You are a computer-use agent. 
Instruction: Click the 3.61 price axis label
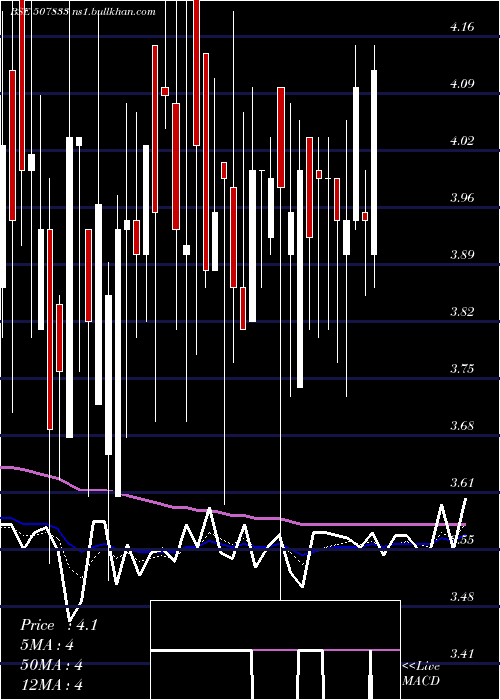462,483
